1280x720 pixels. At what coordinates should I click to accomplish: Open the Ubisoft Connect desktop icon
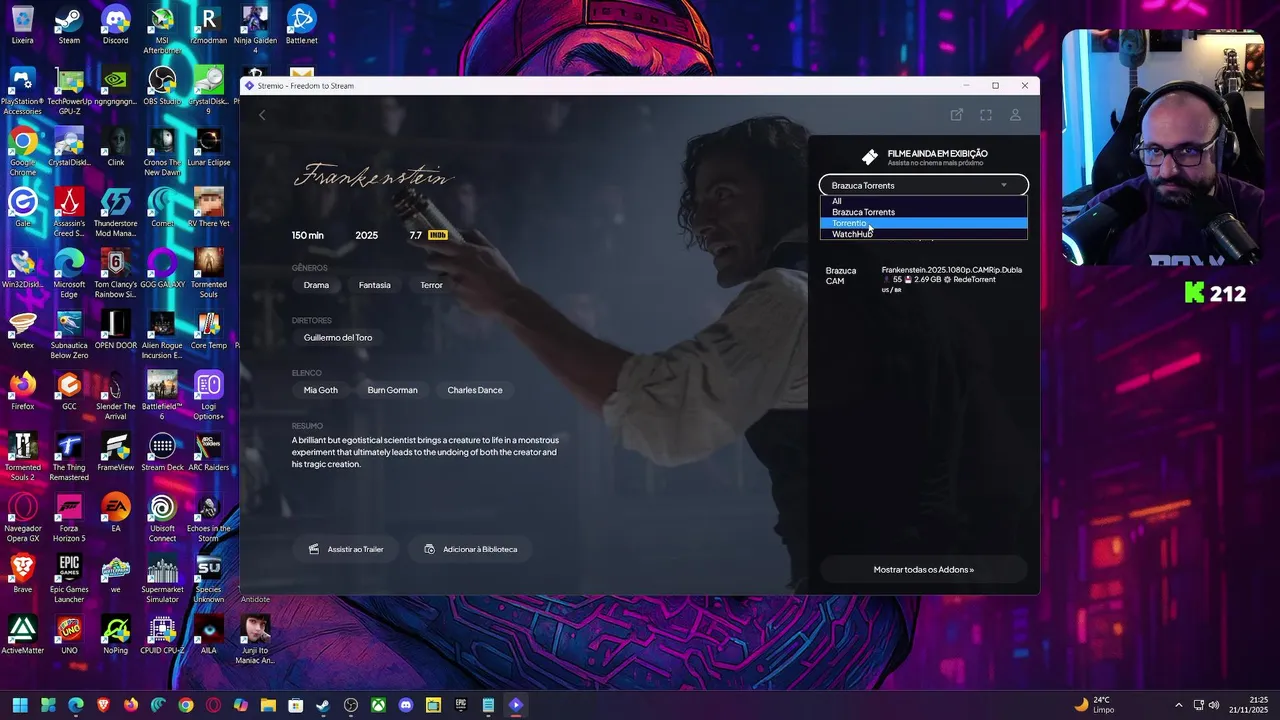tap(162, 518)
